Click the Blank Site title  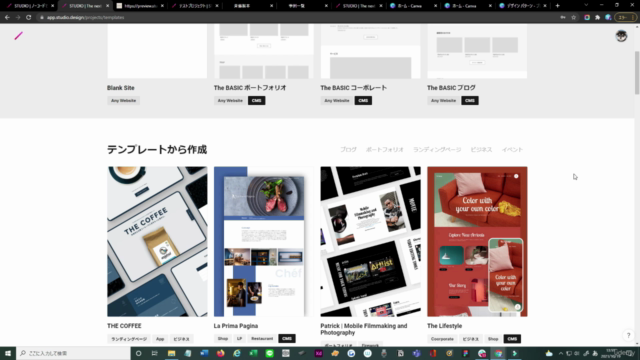point(120,88)
